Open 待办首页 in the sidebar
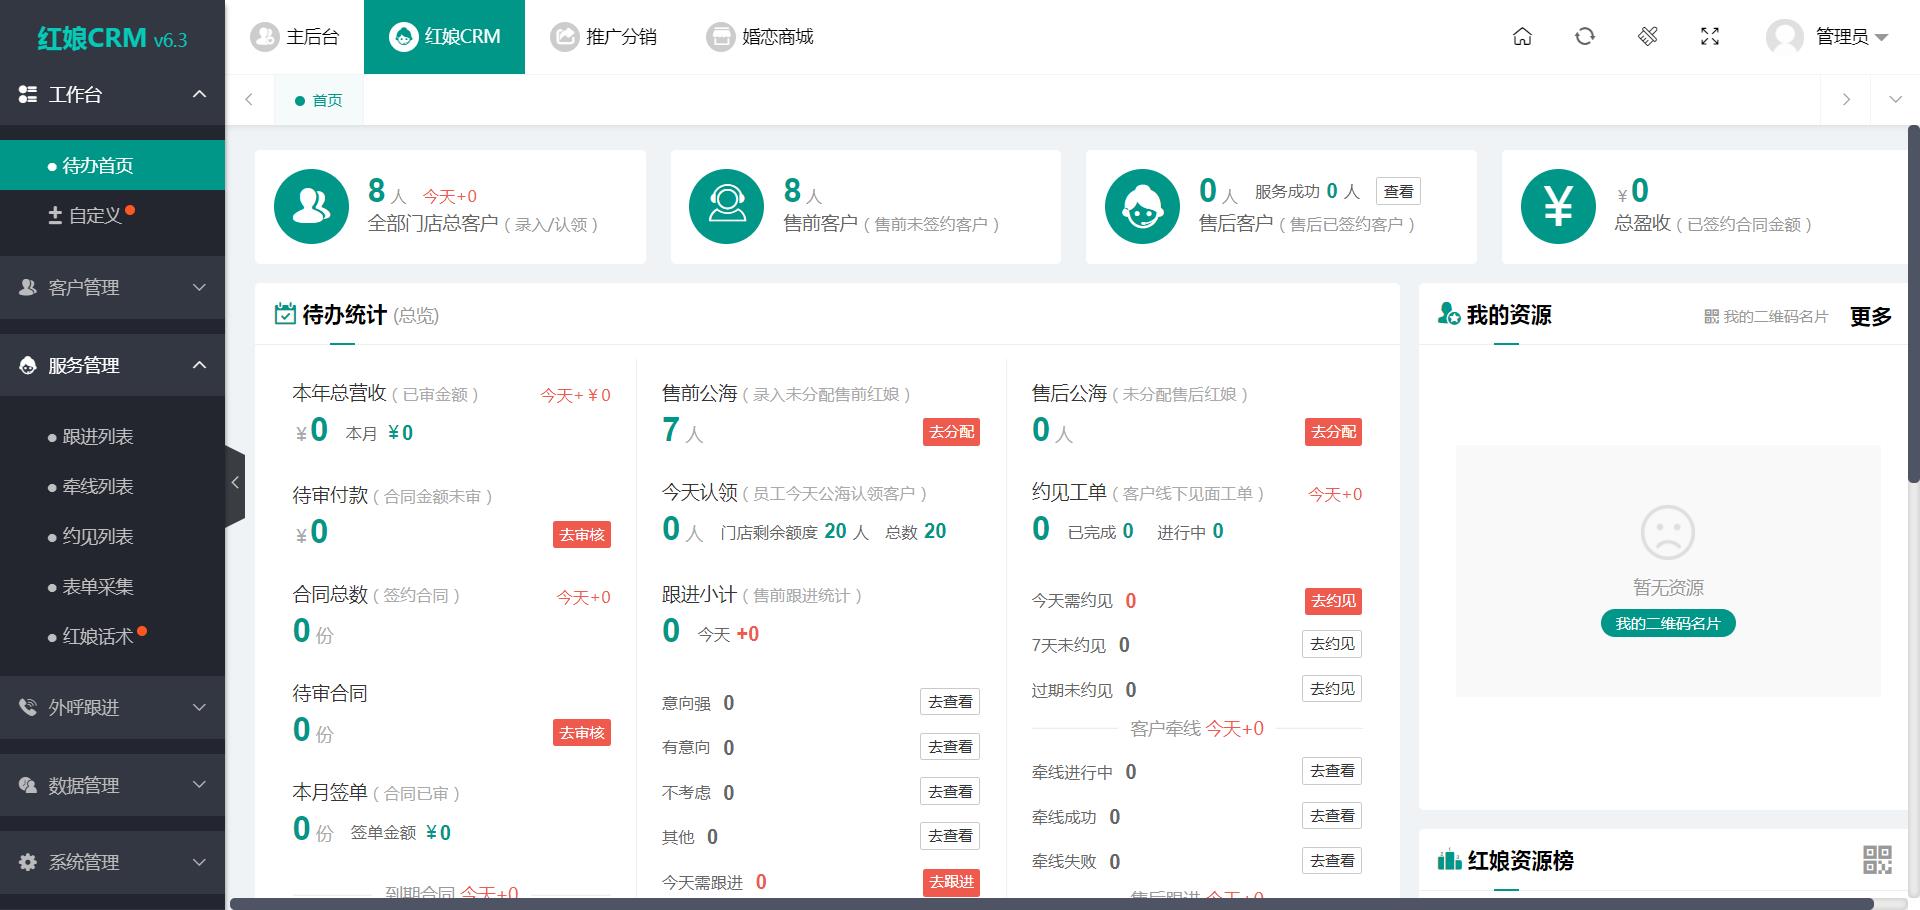 click(x=112, y=165)
